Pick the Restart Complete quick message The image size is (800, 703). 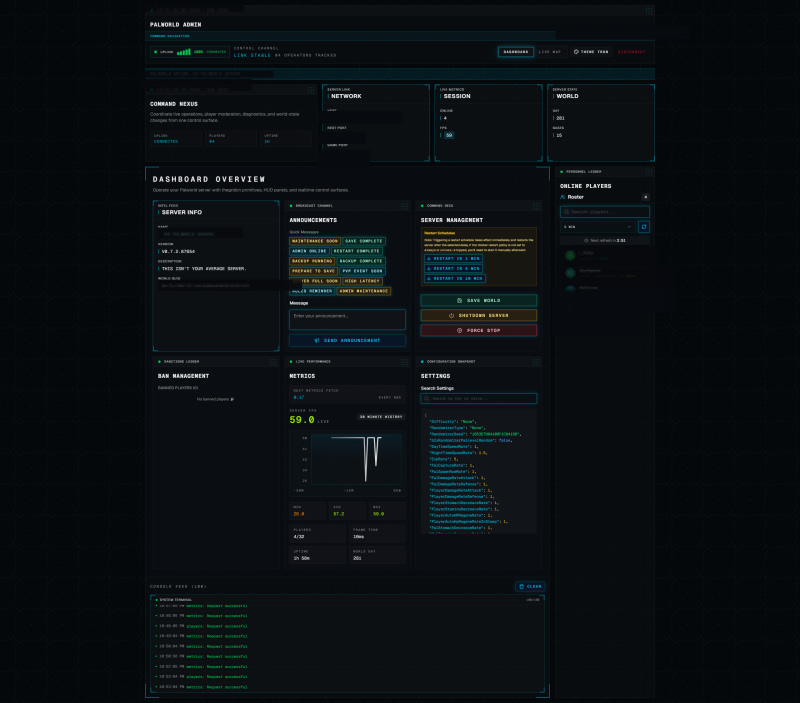coord(357,251)
